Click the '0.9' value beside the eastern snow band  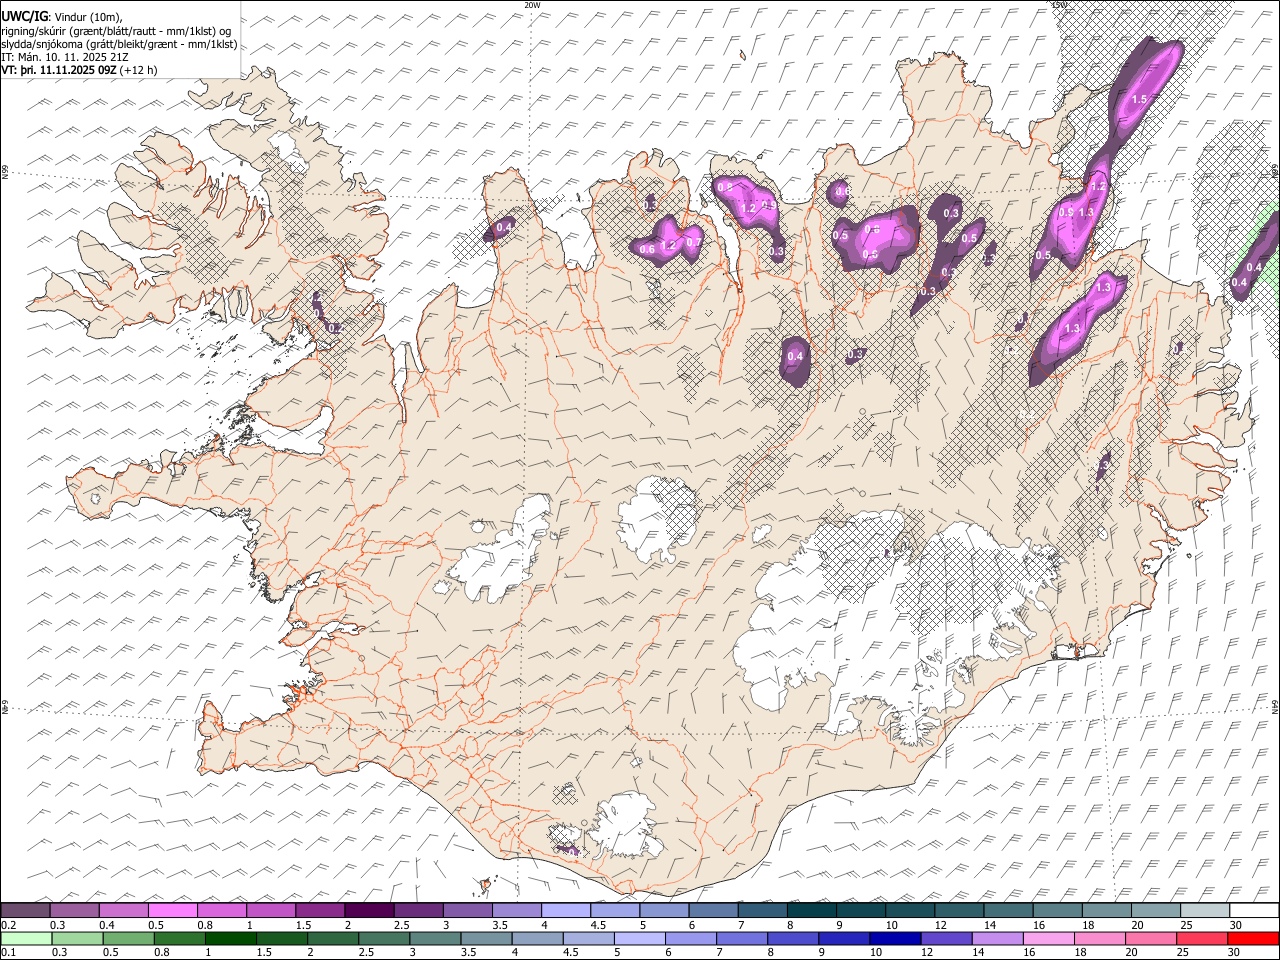(x=1066, y=212)
